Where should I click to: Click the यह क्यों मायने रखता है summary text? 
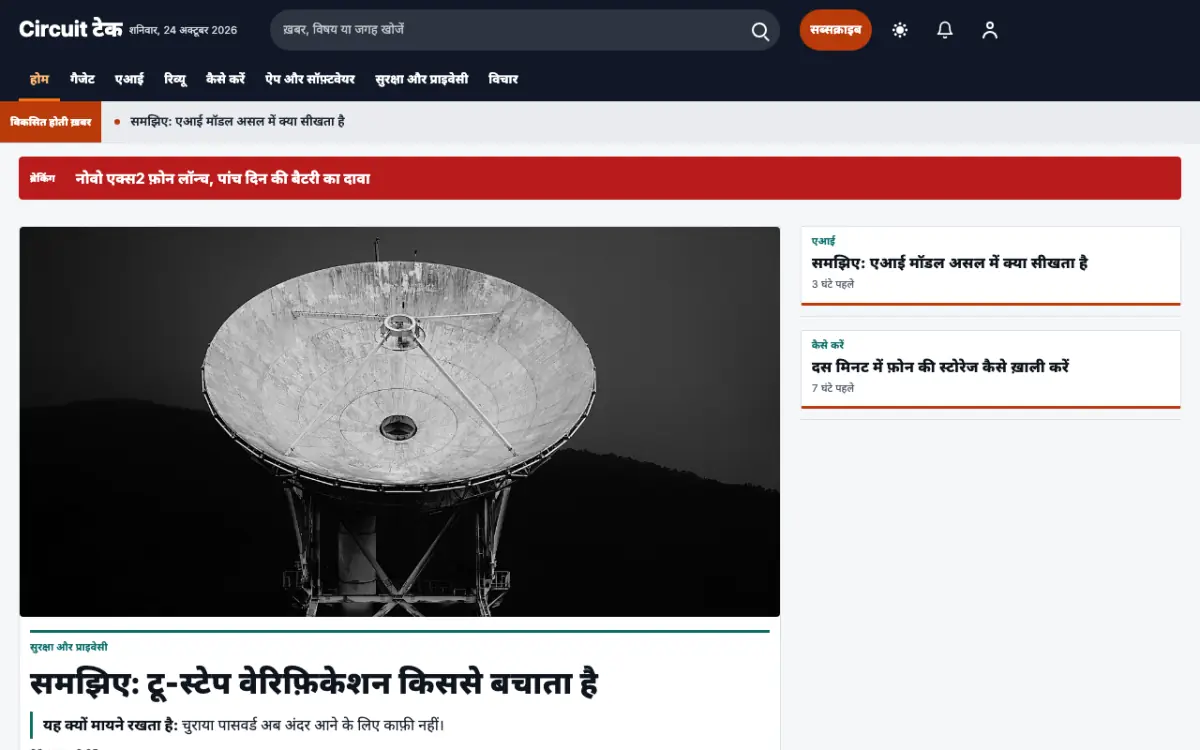244,725
